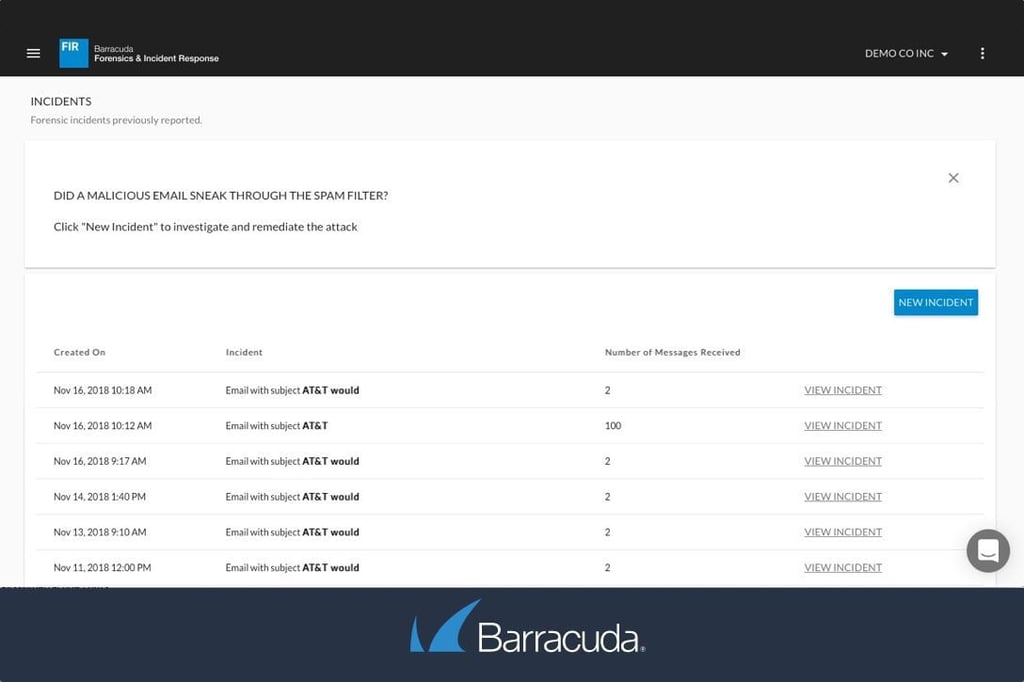View incident from Nov 16, 2018 10:12 AM
Viewport: 1024px width, 682px height.
843,425
